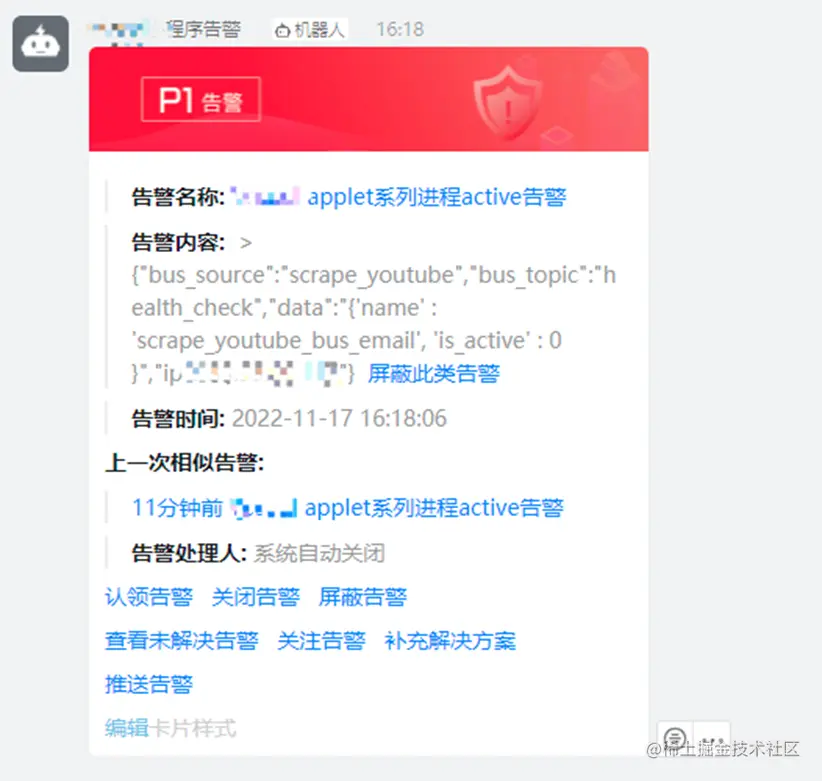Open 编辑卡片样式 link

[x=170, y=728]
